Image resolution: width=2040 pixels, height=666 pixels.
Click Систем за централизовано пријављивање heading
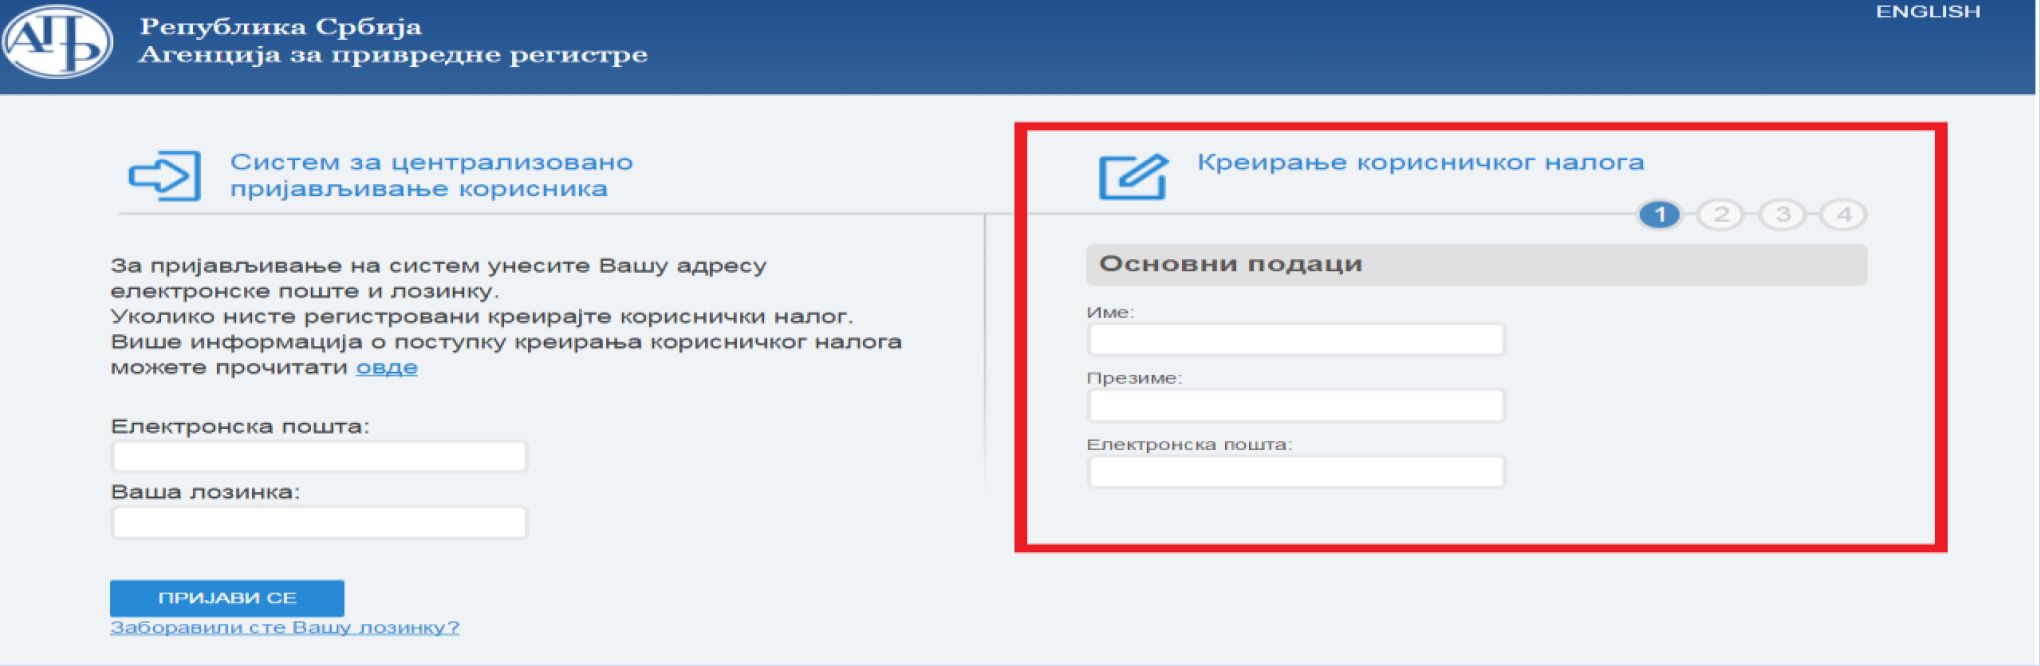[431, 175]
